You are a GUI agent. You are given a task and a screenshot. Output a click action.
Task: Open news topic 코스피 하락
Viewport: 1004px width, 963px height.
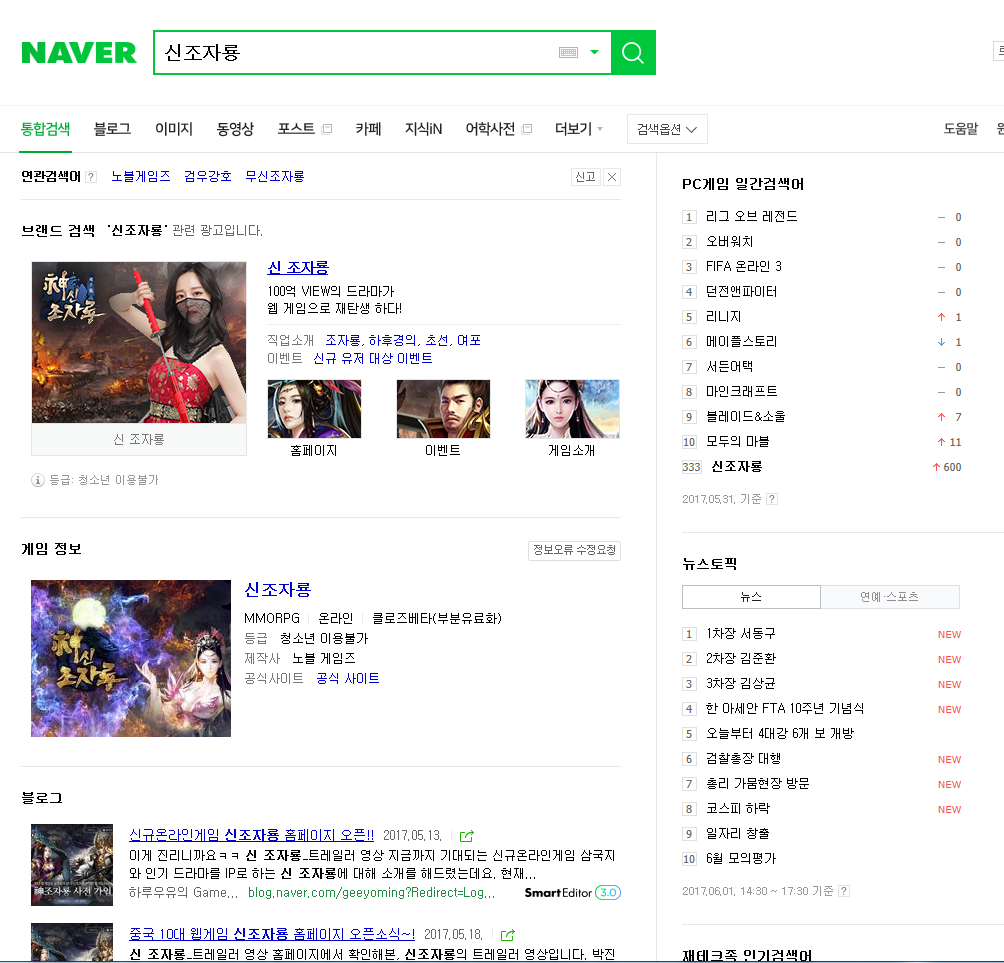(x=738, y=808)
